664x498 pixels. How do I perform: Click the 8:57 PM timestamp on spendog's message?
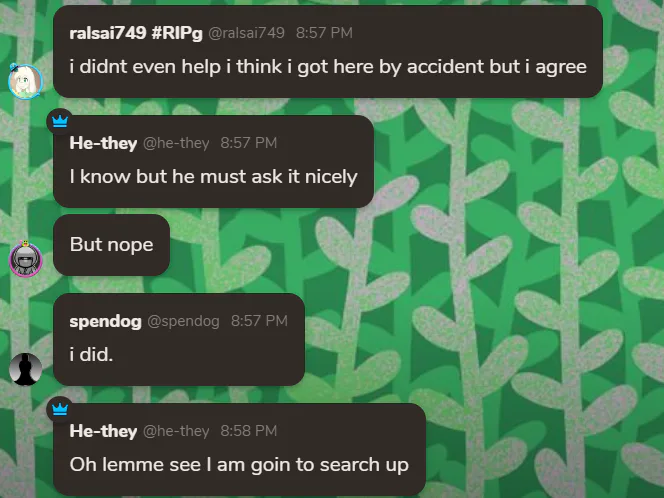tap(259, 321)
